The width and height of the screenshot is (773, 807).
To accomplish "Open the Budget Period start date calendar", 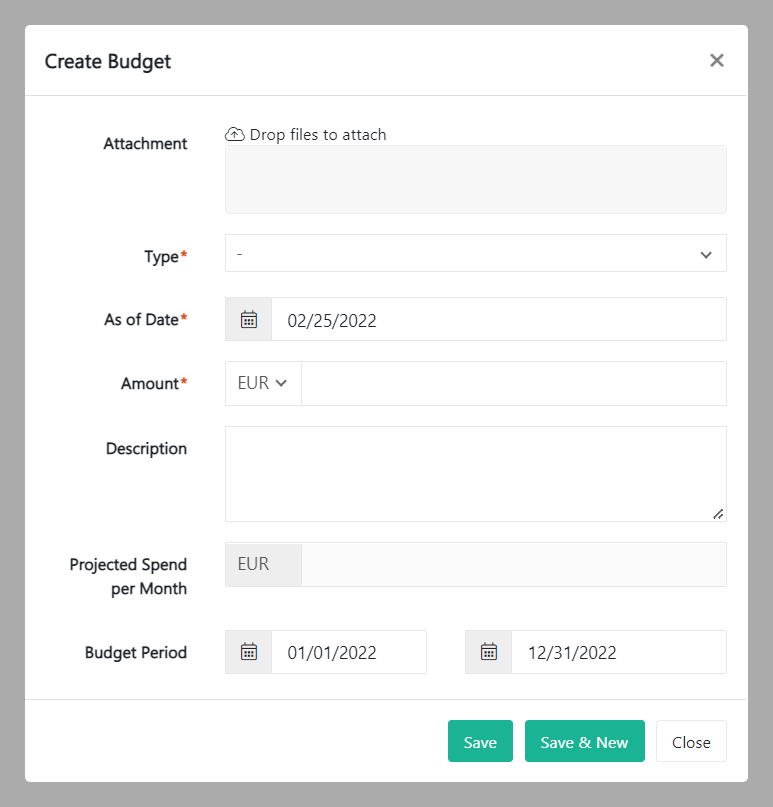I will click(x=248, y=651).
